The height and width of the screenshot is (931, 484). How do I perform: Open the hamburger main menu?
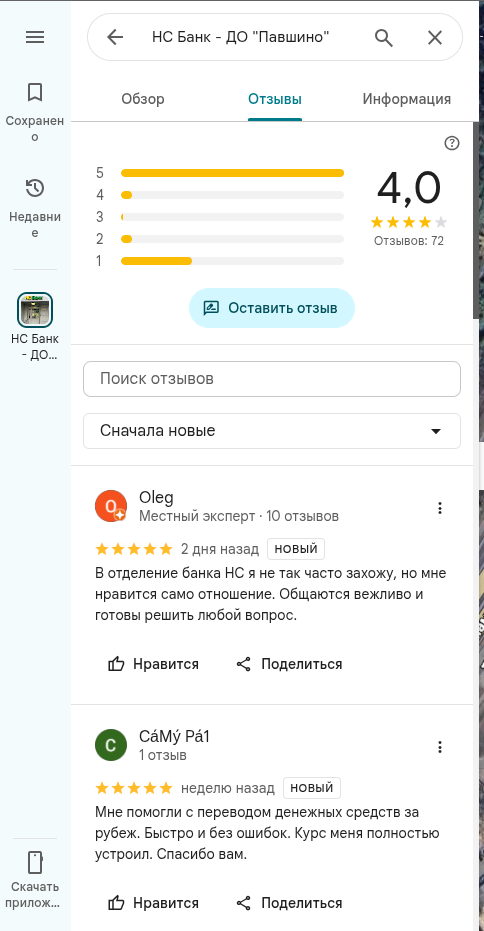pyautogui.click(x=35, y=37)
